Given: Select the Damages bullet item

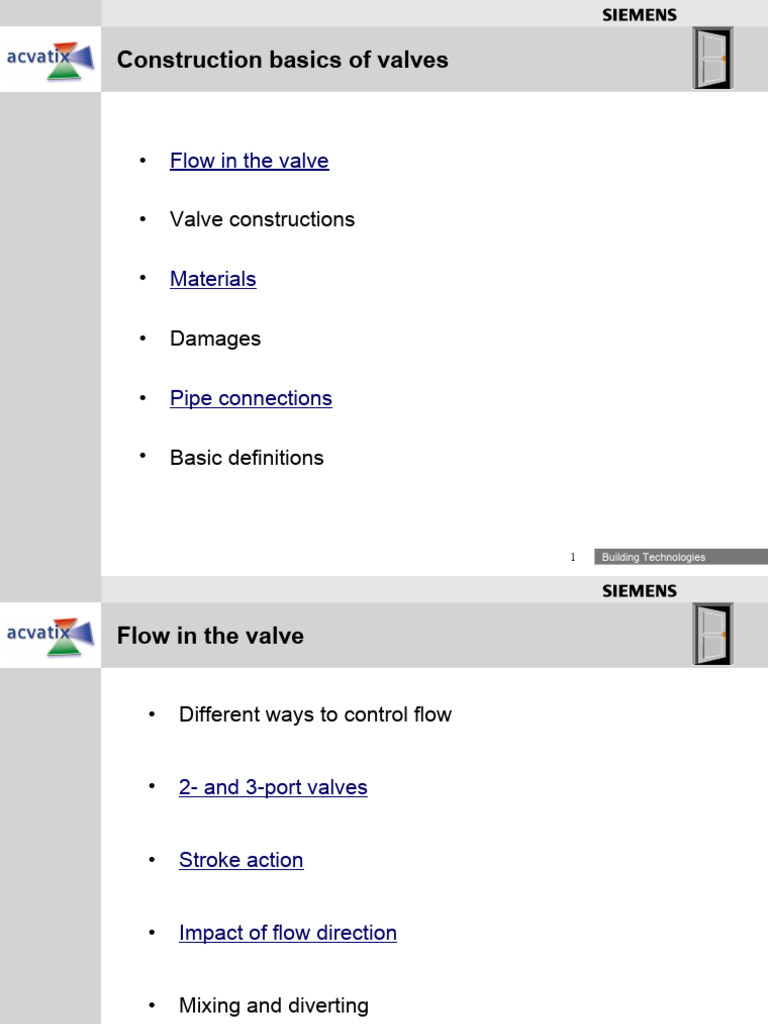Looking at the screenshot, I should (215, 339).
